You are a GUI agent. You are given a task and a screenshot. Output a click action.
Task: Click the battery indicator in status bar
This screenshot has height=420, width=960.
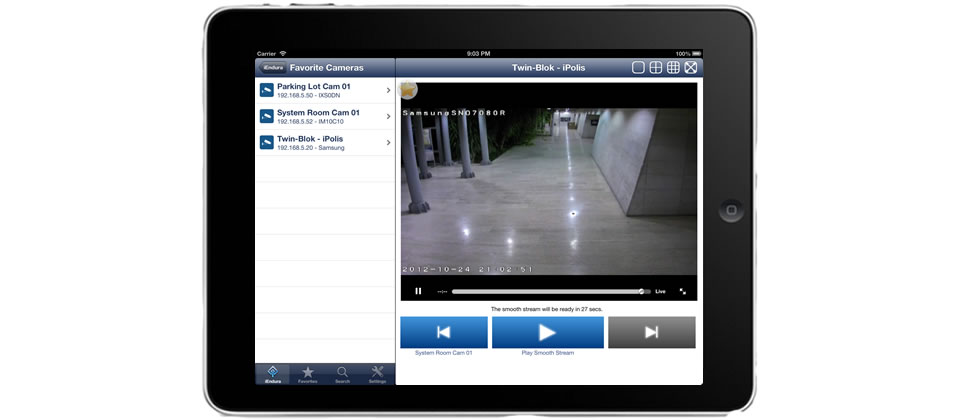point(696,54)
